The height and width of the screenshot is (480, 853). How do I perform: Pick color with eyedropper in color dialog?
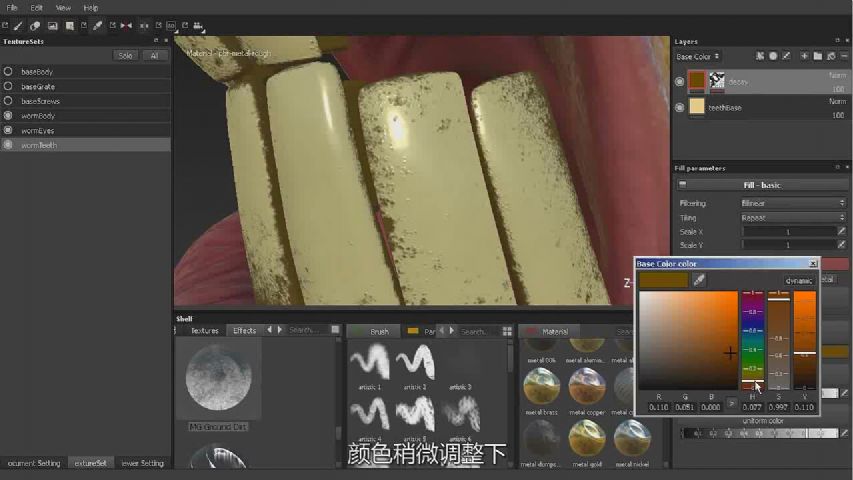click(699, 280)
